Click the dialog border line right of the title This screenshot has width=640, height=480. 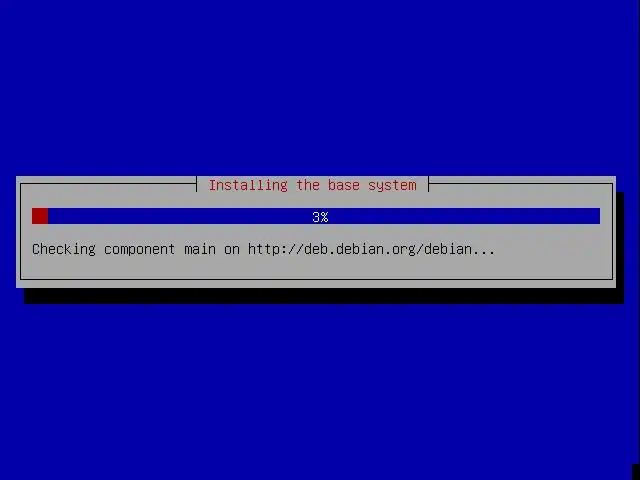click(520, 184)
